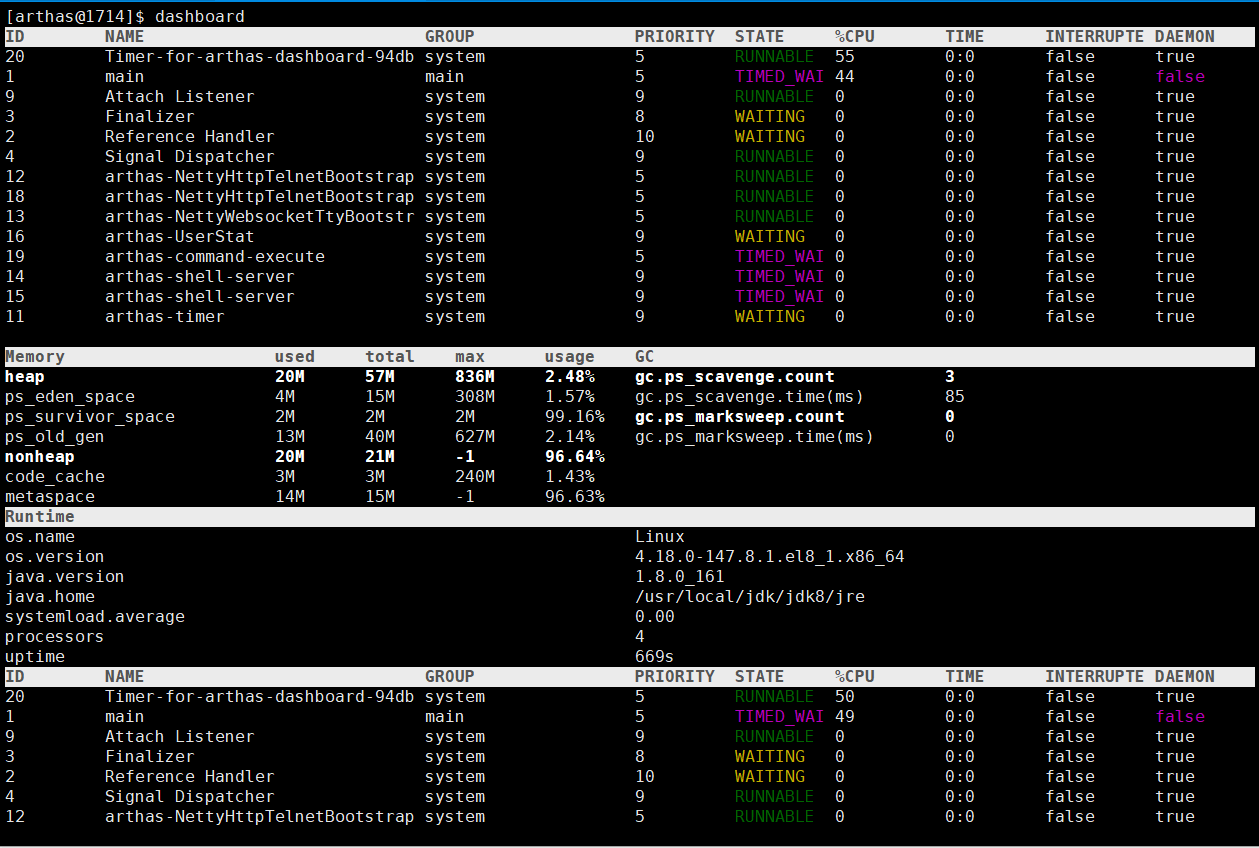The width and height of the screenshot is (1259, 848).
Task: Click Java version value 1.8.0_161
Action: point(680,577)
